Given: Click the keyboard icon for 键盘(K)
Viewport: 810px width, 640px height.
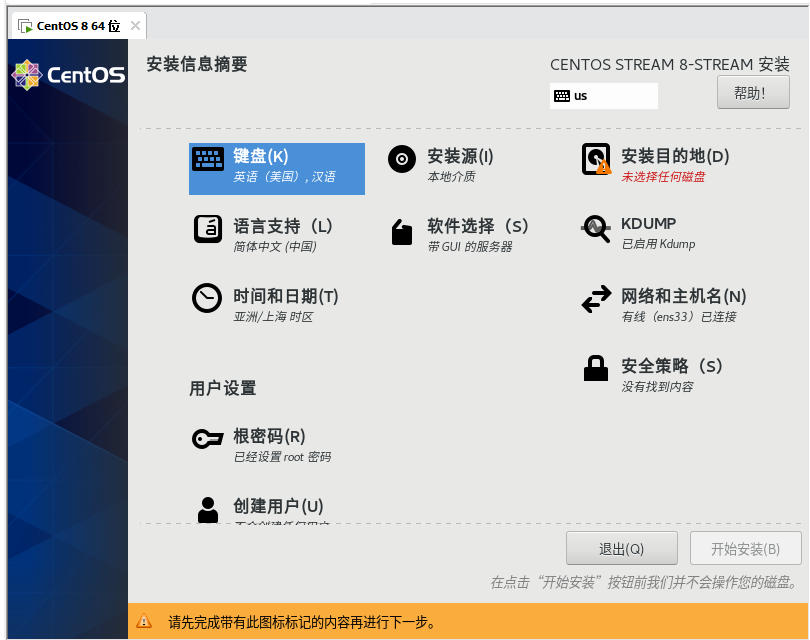Looking at the screenshot, I should pyautogui.click(x=208, y=159).
